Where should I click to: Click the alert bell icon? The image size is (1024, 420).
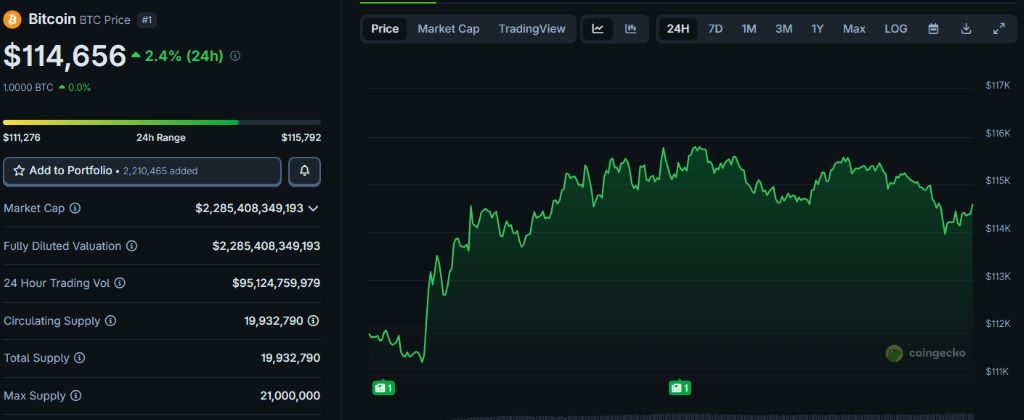(304, 171)
